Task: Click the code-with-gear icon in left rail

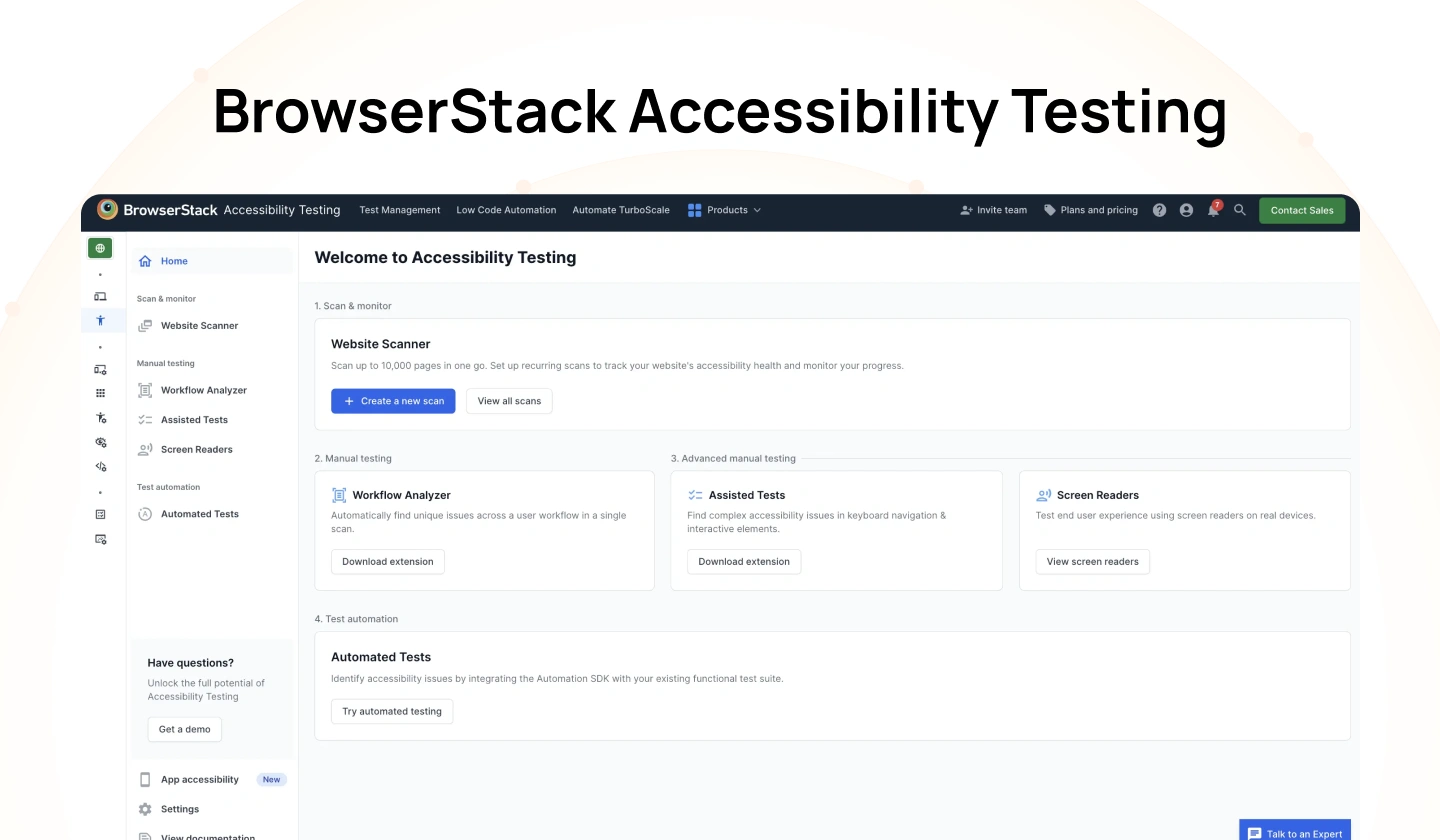Action: (100, 466)
